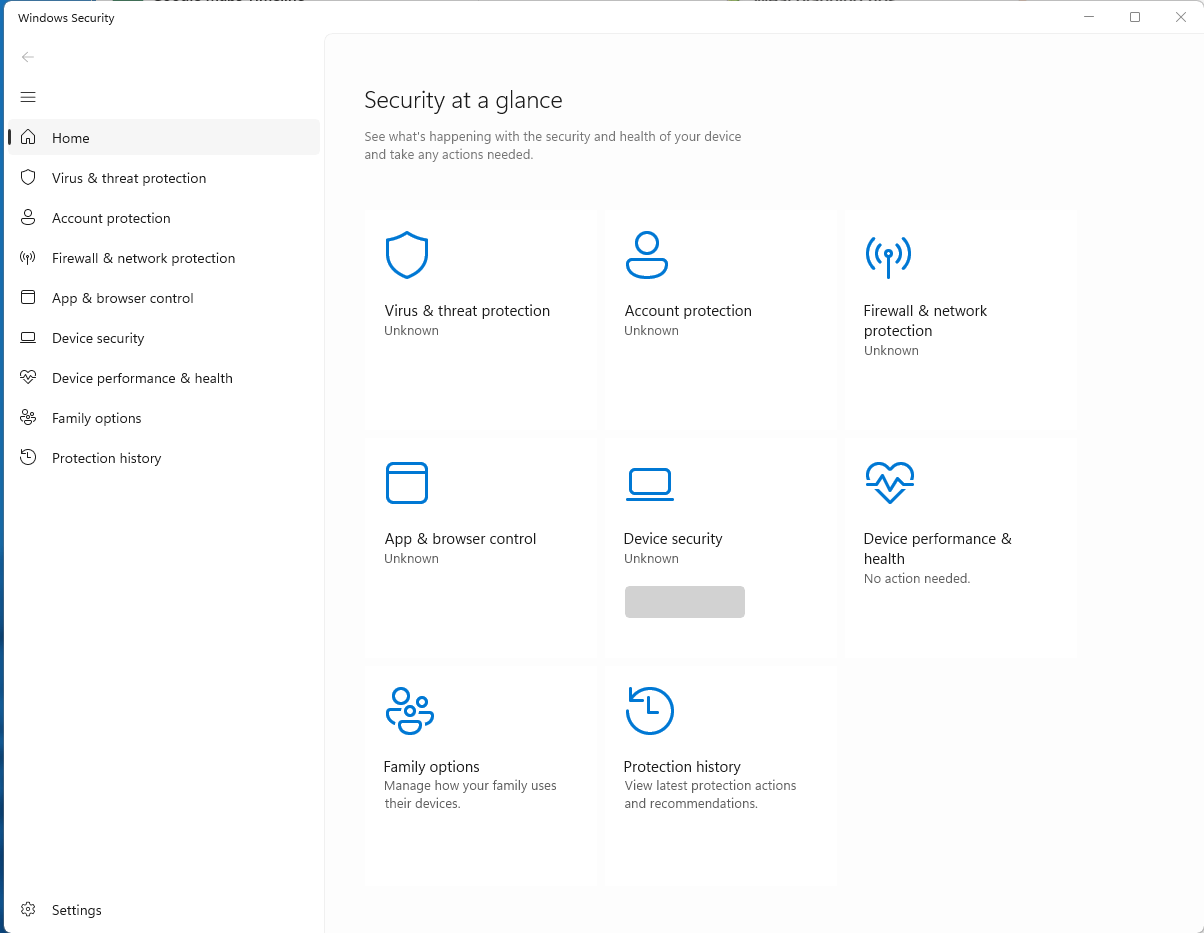Go to Account protection in sidebar
Image resolution: width=1204 pixels, height=933 pixels.
coord(164,217)
